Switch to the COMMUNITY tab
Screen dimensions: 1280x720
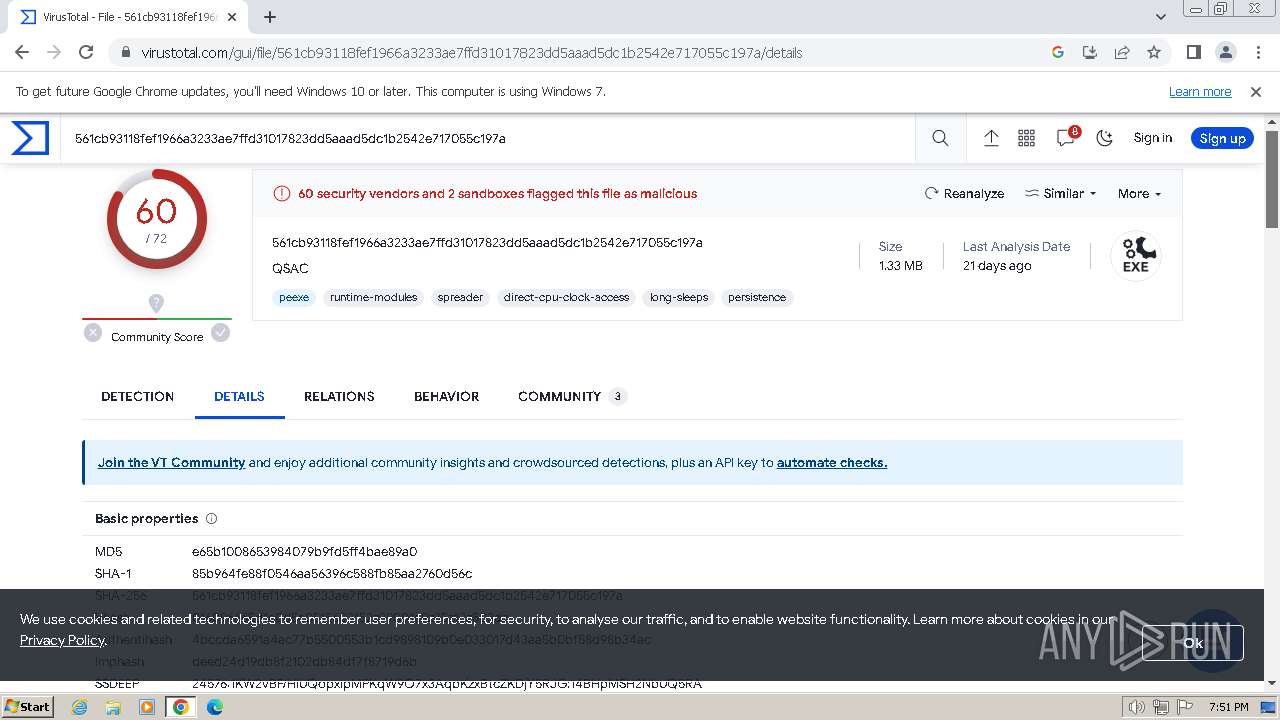pyautogui.click(x=572, y=397)
